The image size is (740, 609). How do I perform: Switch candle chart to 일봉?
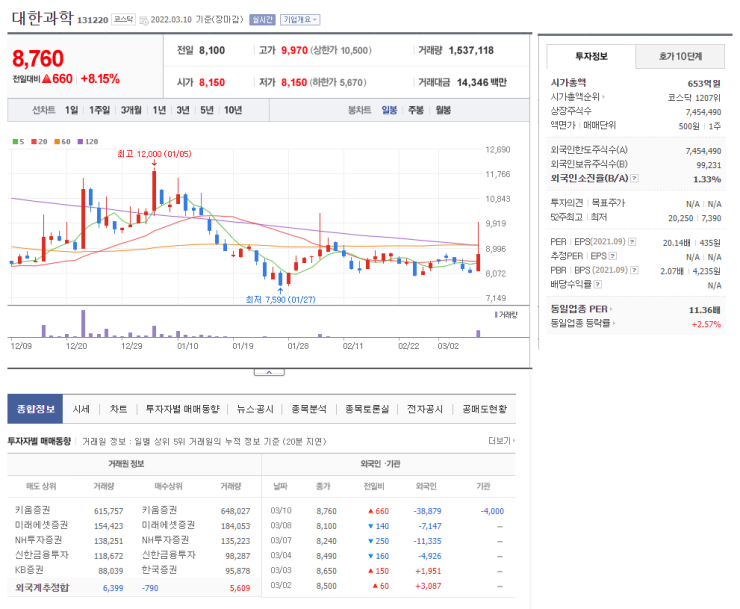(x=389, y=110)
